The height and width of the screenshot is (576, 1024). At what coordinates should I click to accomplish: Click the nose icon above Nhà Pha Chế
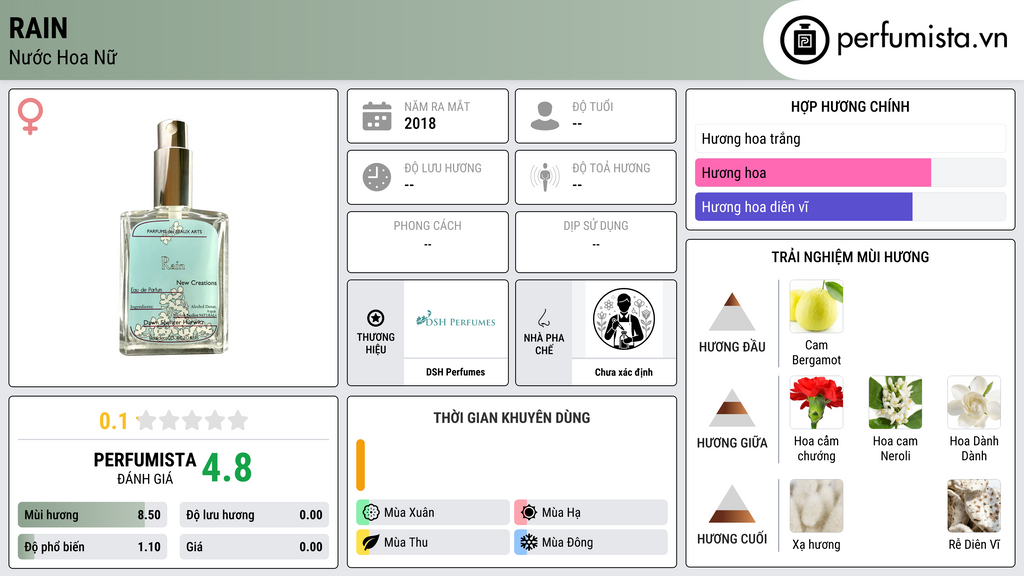[x=543, y=318]
